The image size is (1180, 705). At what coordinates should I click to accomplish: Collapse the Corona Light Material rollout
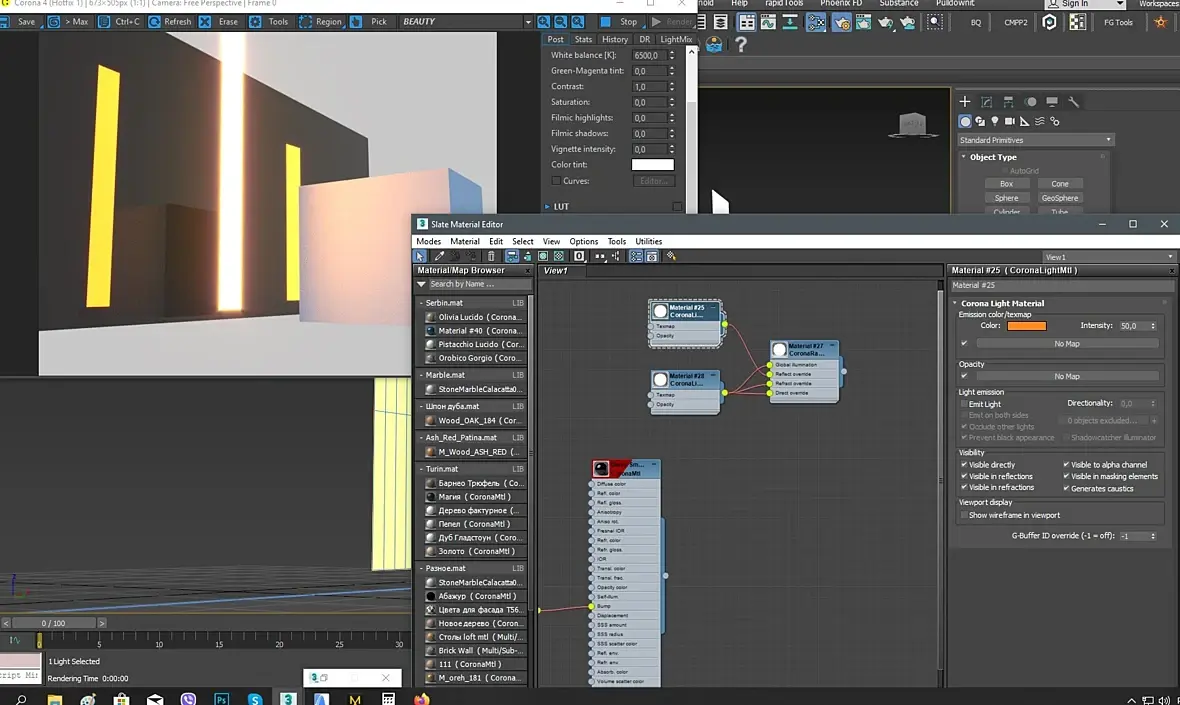click(x=955, y=303)
